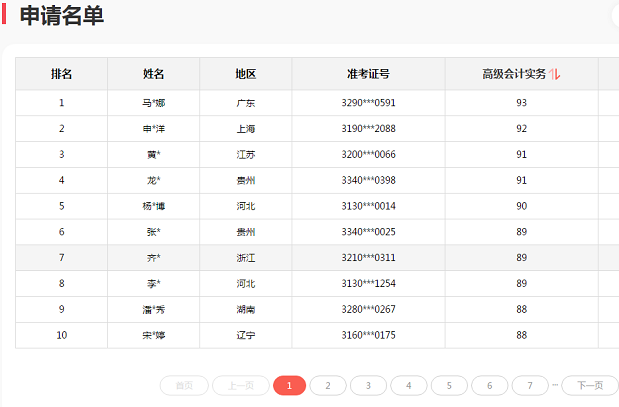Go to page 5

click(x=449, y=385)
